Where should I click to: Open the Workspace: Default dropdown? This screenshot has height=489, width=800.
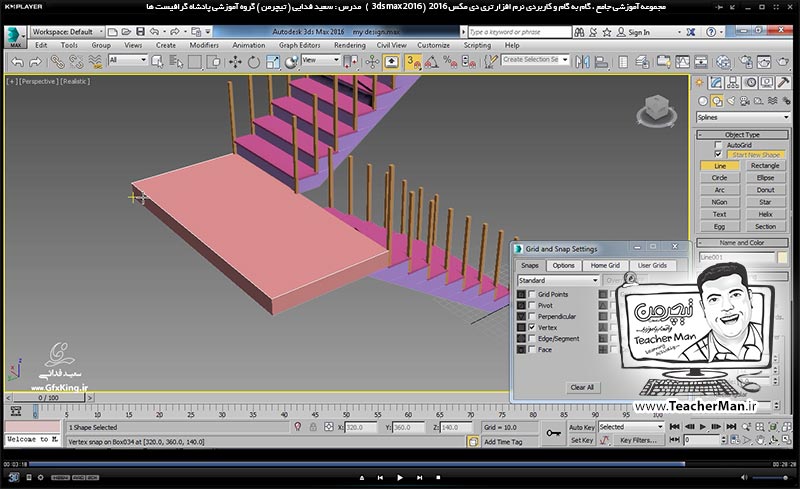click(67, 32)
